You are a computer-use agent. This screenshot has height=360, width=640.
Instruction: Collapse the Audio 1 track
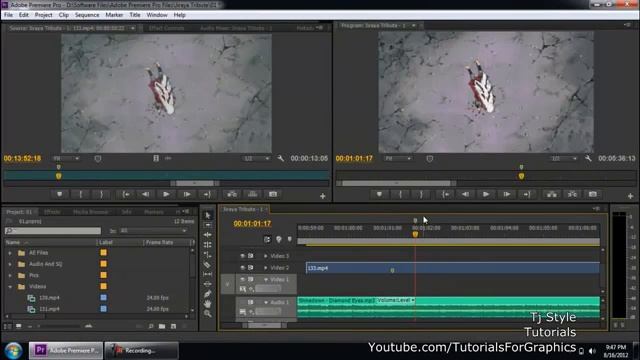(266, 302)
